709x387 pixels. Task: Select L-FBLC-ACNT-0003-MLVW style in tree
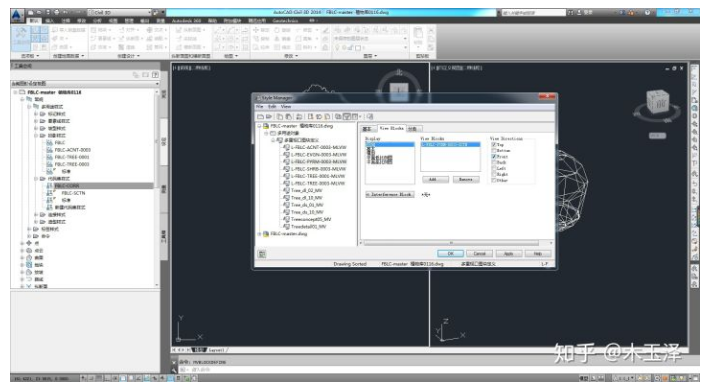tap(318, 147)
